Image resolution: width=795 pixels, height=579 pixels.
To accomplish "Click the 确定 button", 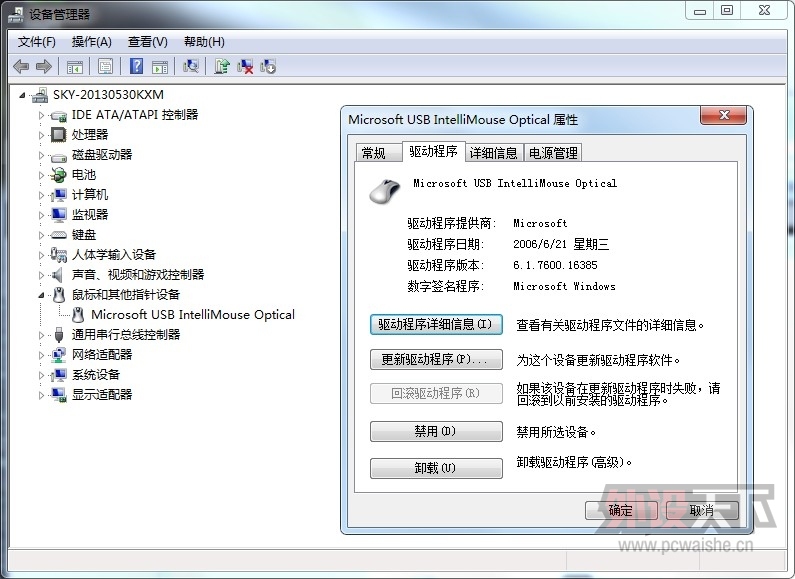I will coord(621,511).
